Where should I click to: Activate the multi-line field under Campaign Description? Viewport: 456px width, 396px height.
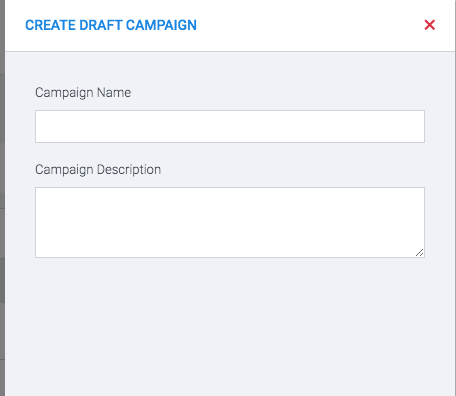(230, 222)
